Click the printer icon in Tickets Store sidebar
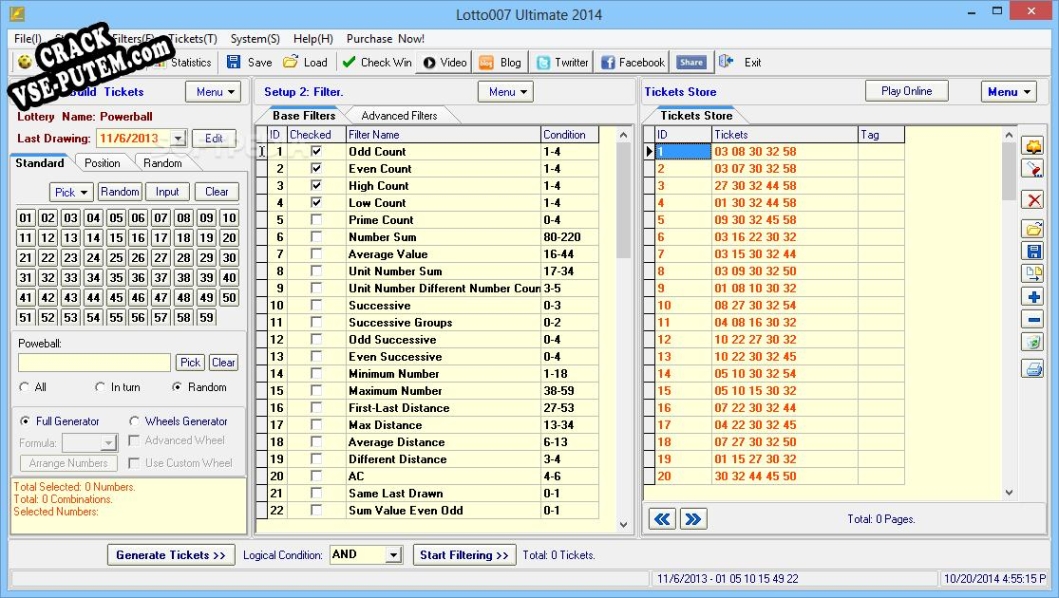 [x=1033, y=369]
